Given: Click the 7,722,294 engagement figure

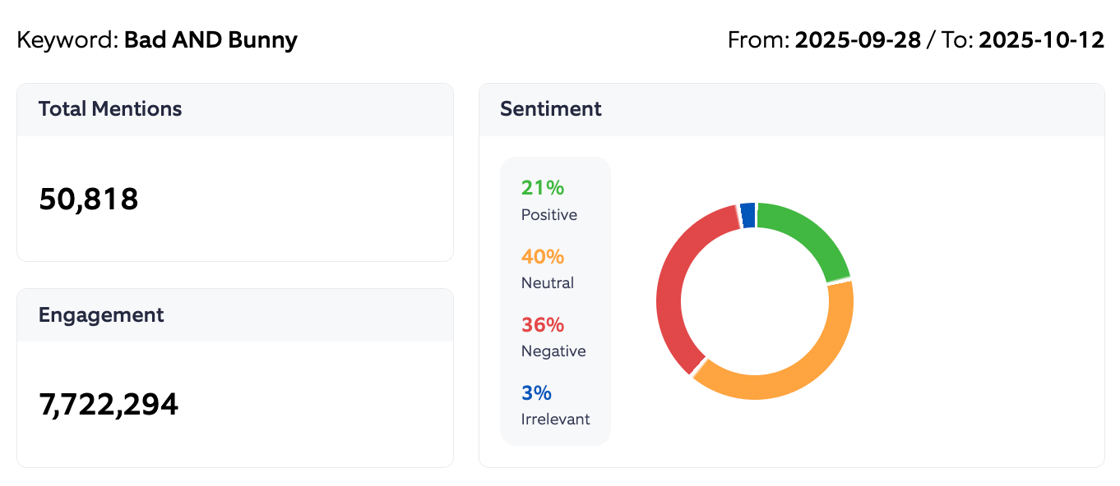Looking at the screenshot, I should click(109, 404).
